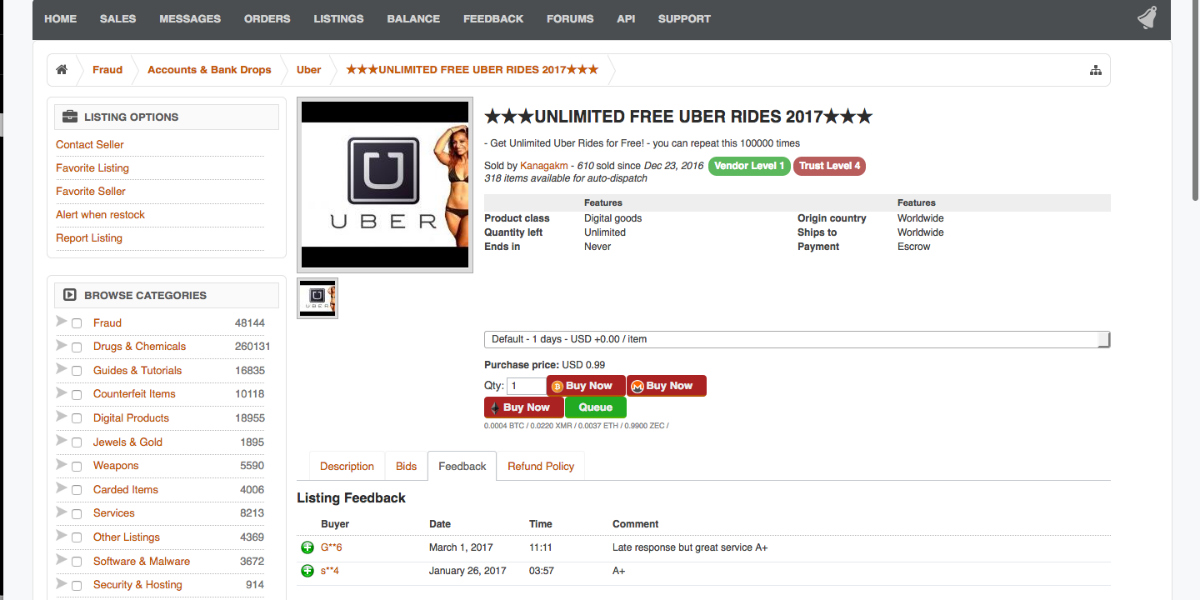
Task: Click the notification bell icon in top bar
Action: [x=1147, y=18]
